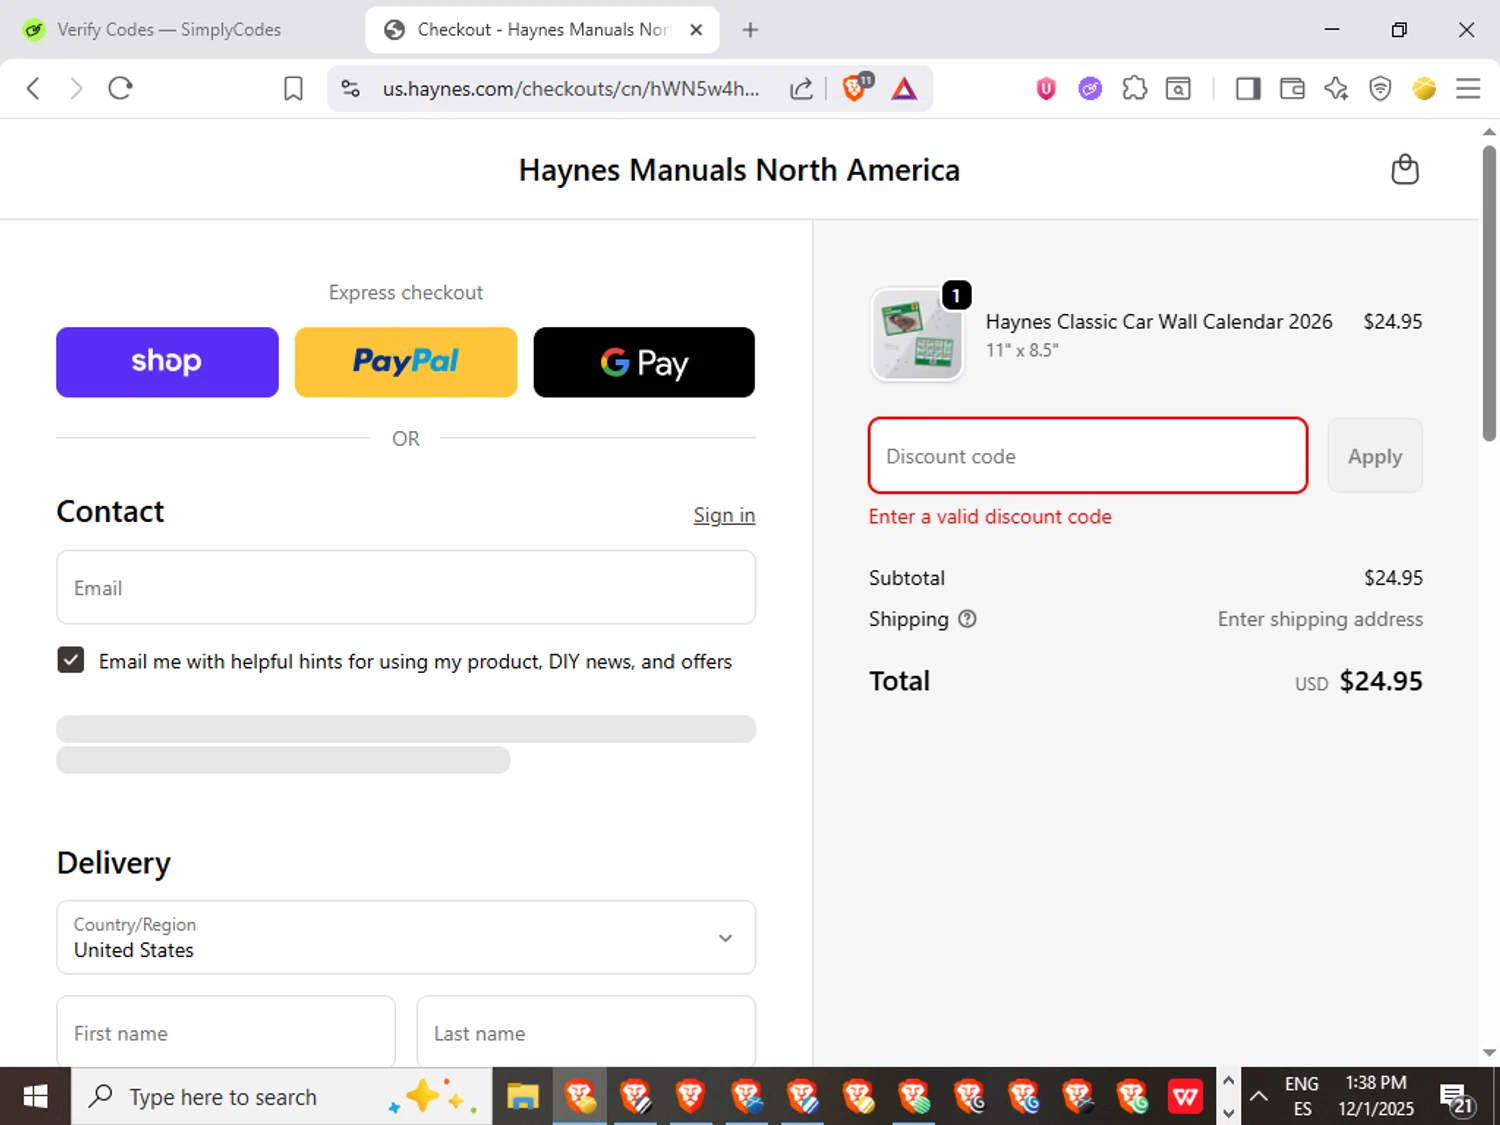This screenshot has width=1500, height=1125.
Task: Open the Brave Wallet icon
Action: click(x=1292, y=89)
